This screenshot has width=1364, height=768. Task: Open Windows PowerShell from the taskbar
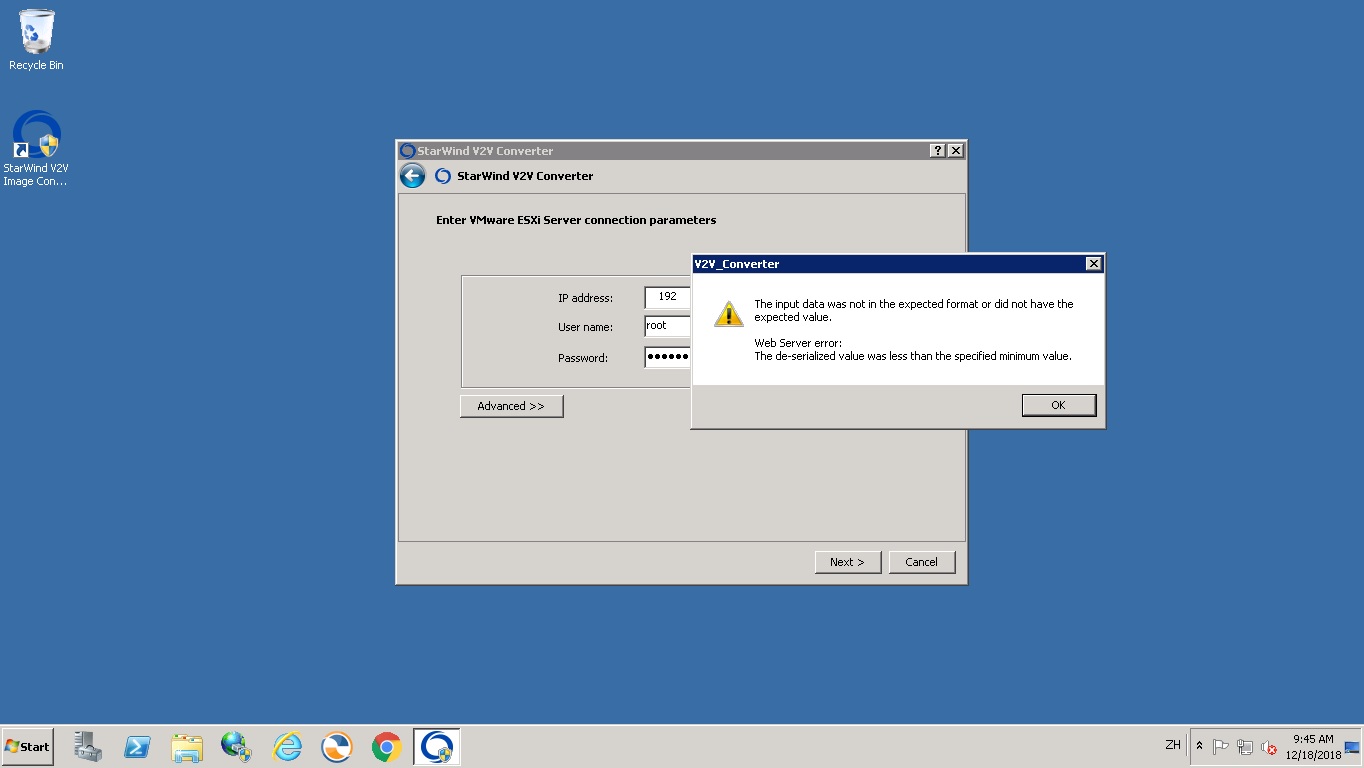coord(137,747)
